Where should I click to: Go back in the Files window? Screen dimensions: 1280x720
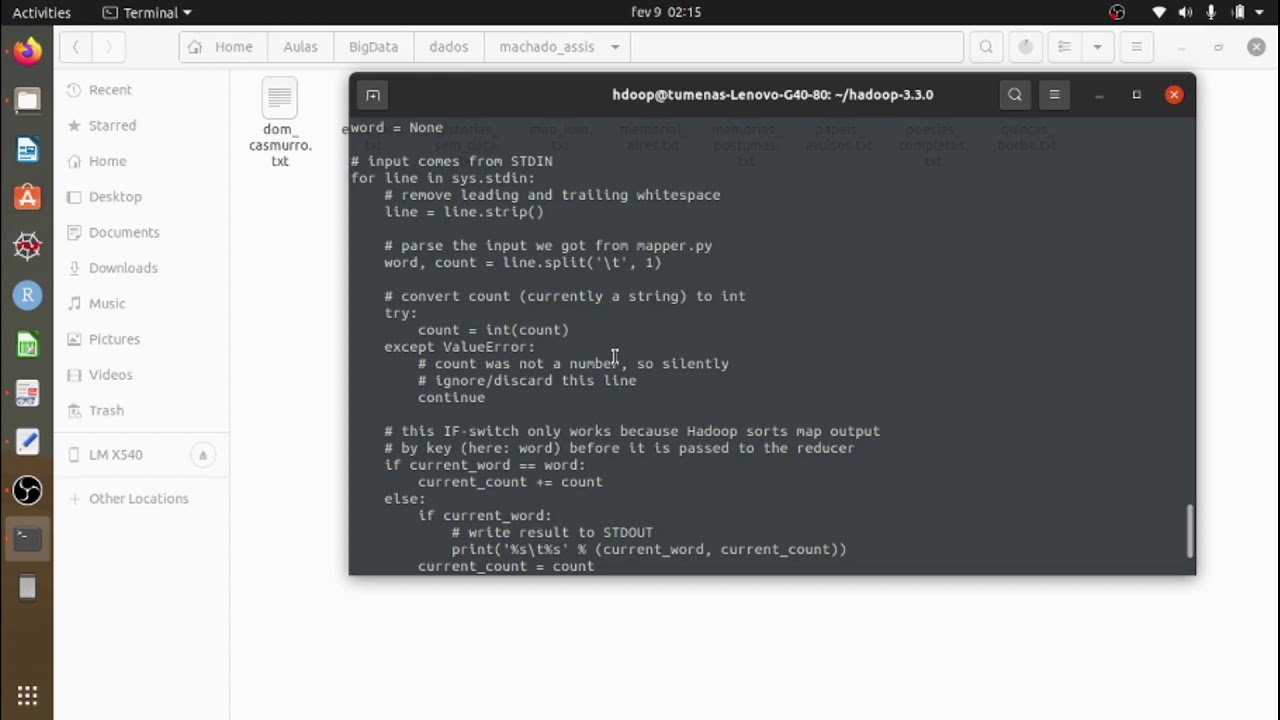(x=75, y=47)
